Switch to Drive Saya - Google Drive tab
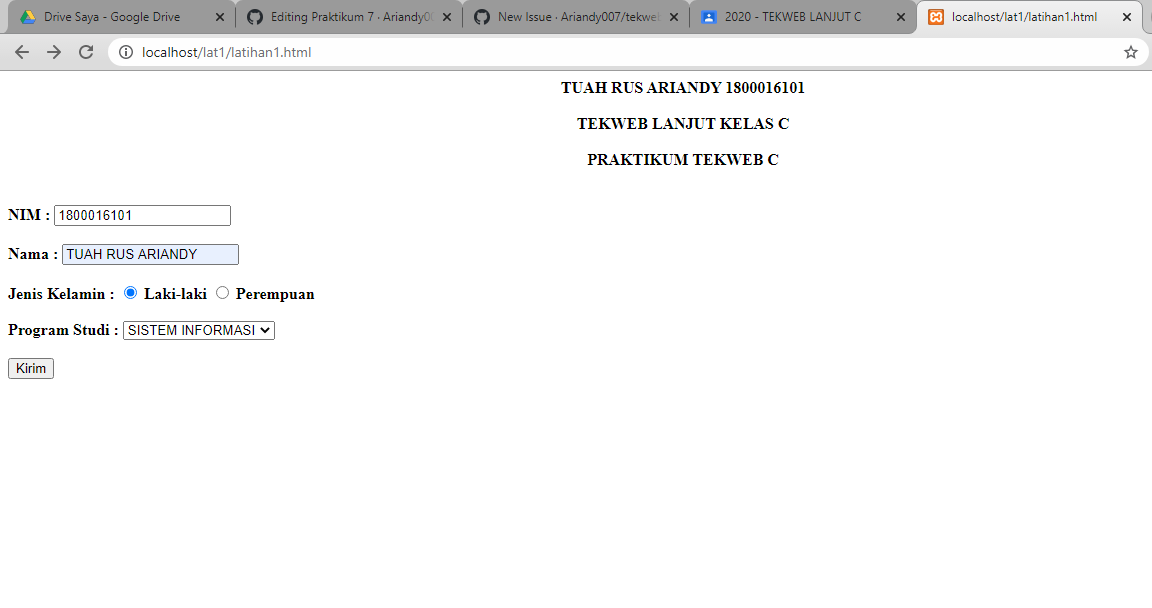The height and width of the screenshot is (608, 1152). 122,17
